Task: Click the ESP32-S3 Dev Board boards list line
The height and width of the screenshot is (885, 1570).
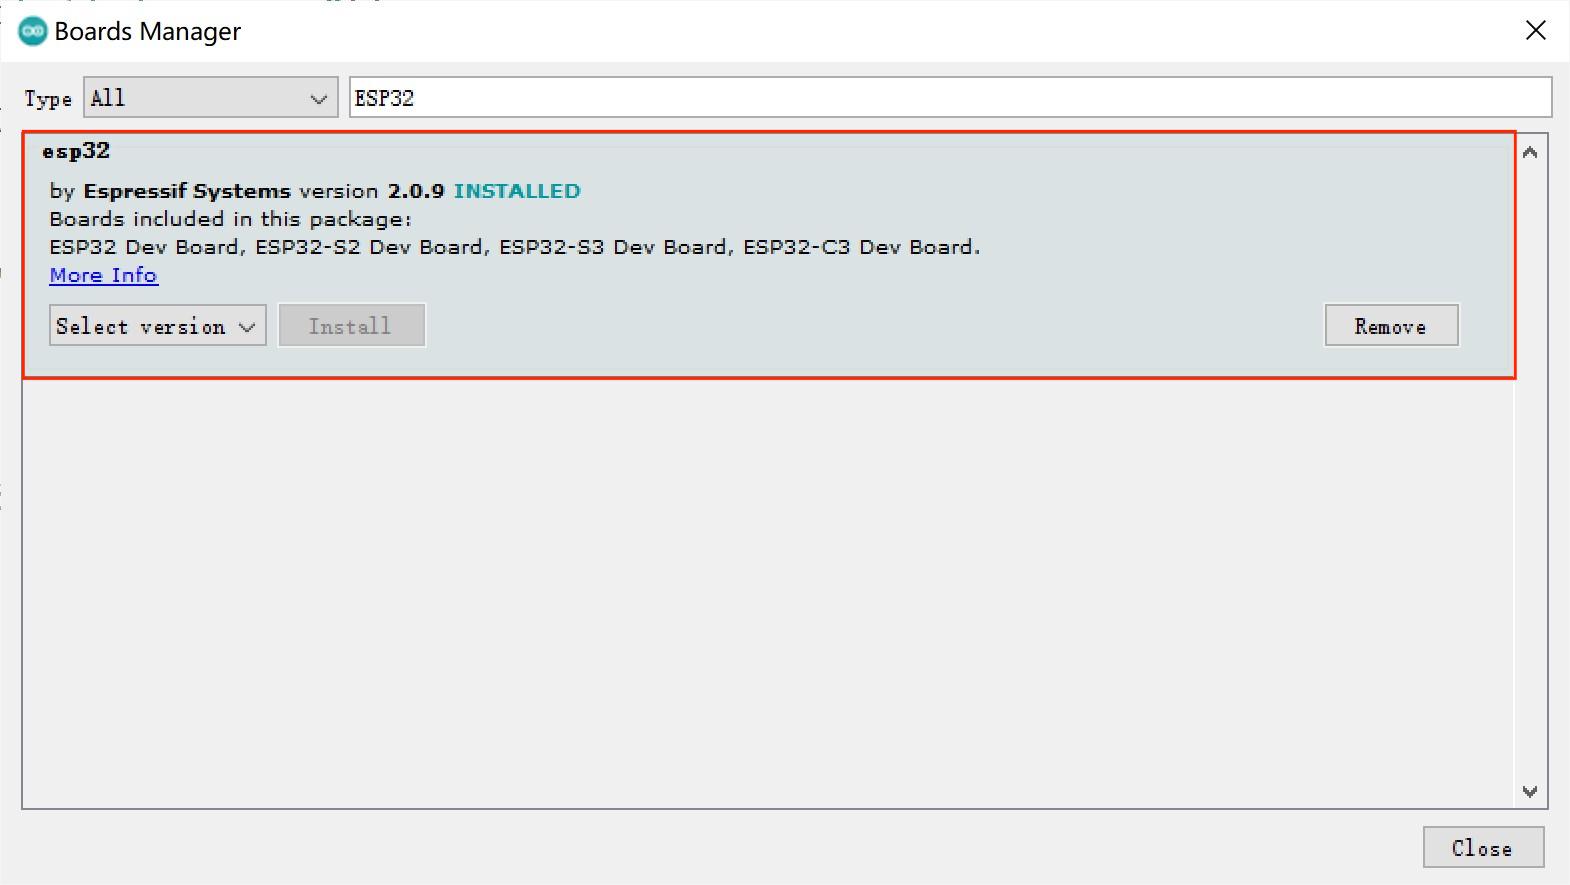Action: (x=515, y=247)
